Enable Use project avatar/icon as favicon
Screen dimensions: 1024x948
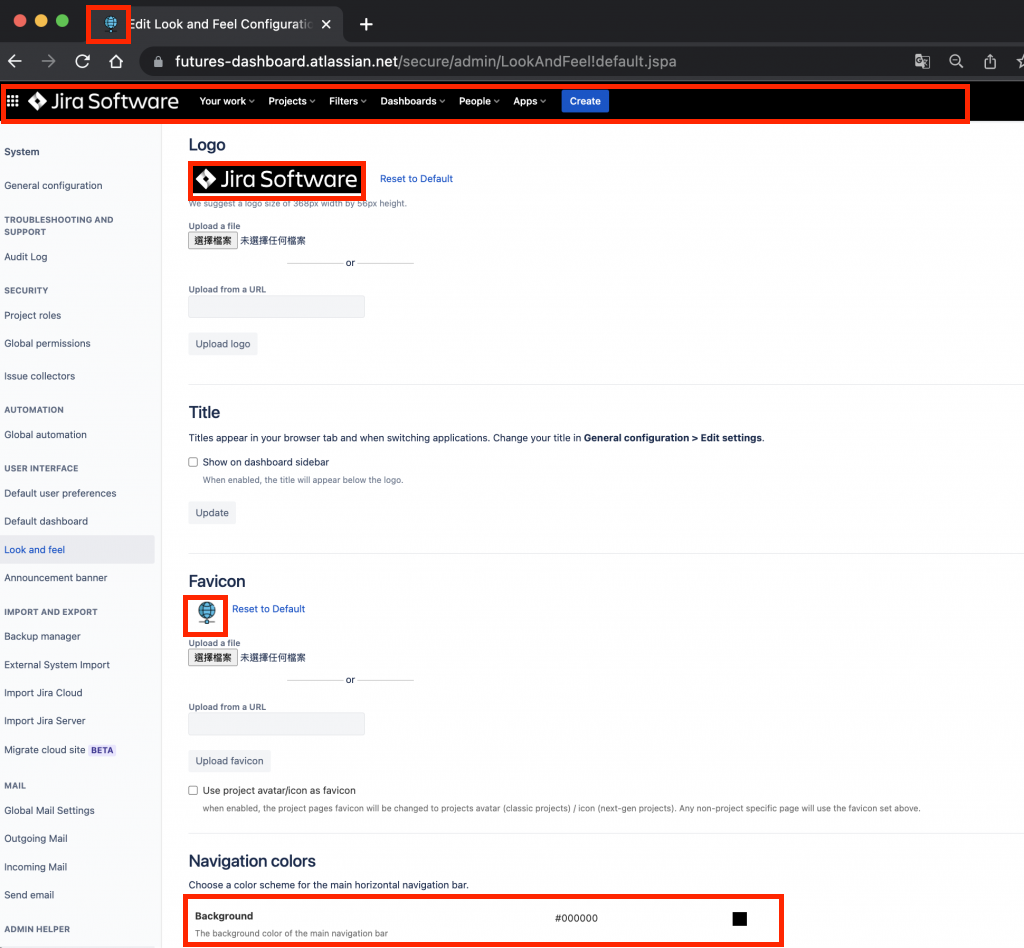(x=193, y=791)
